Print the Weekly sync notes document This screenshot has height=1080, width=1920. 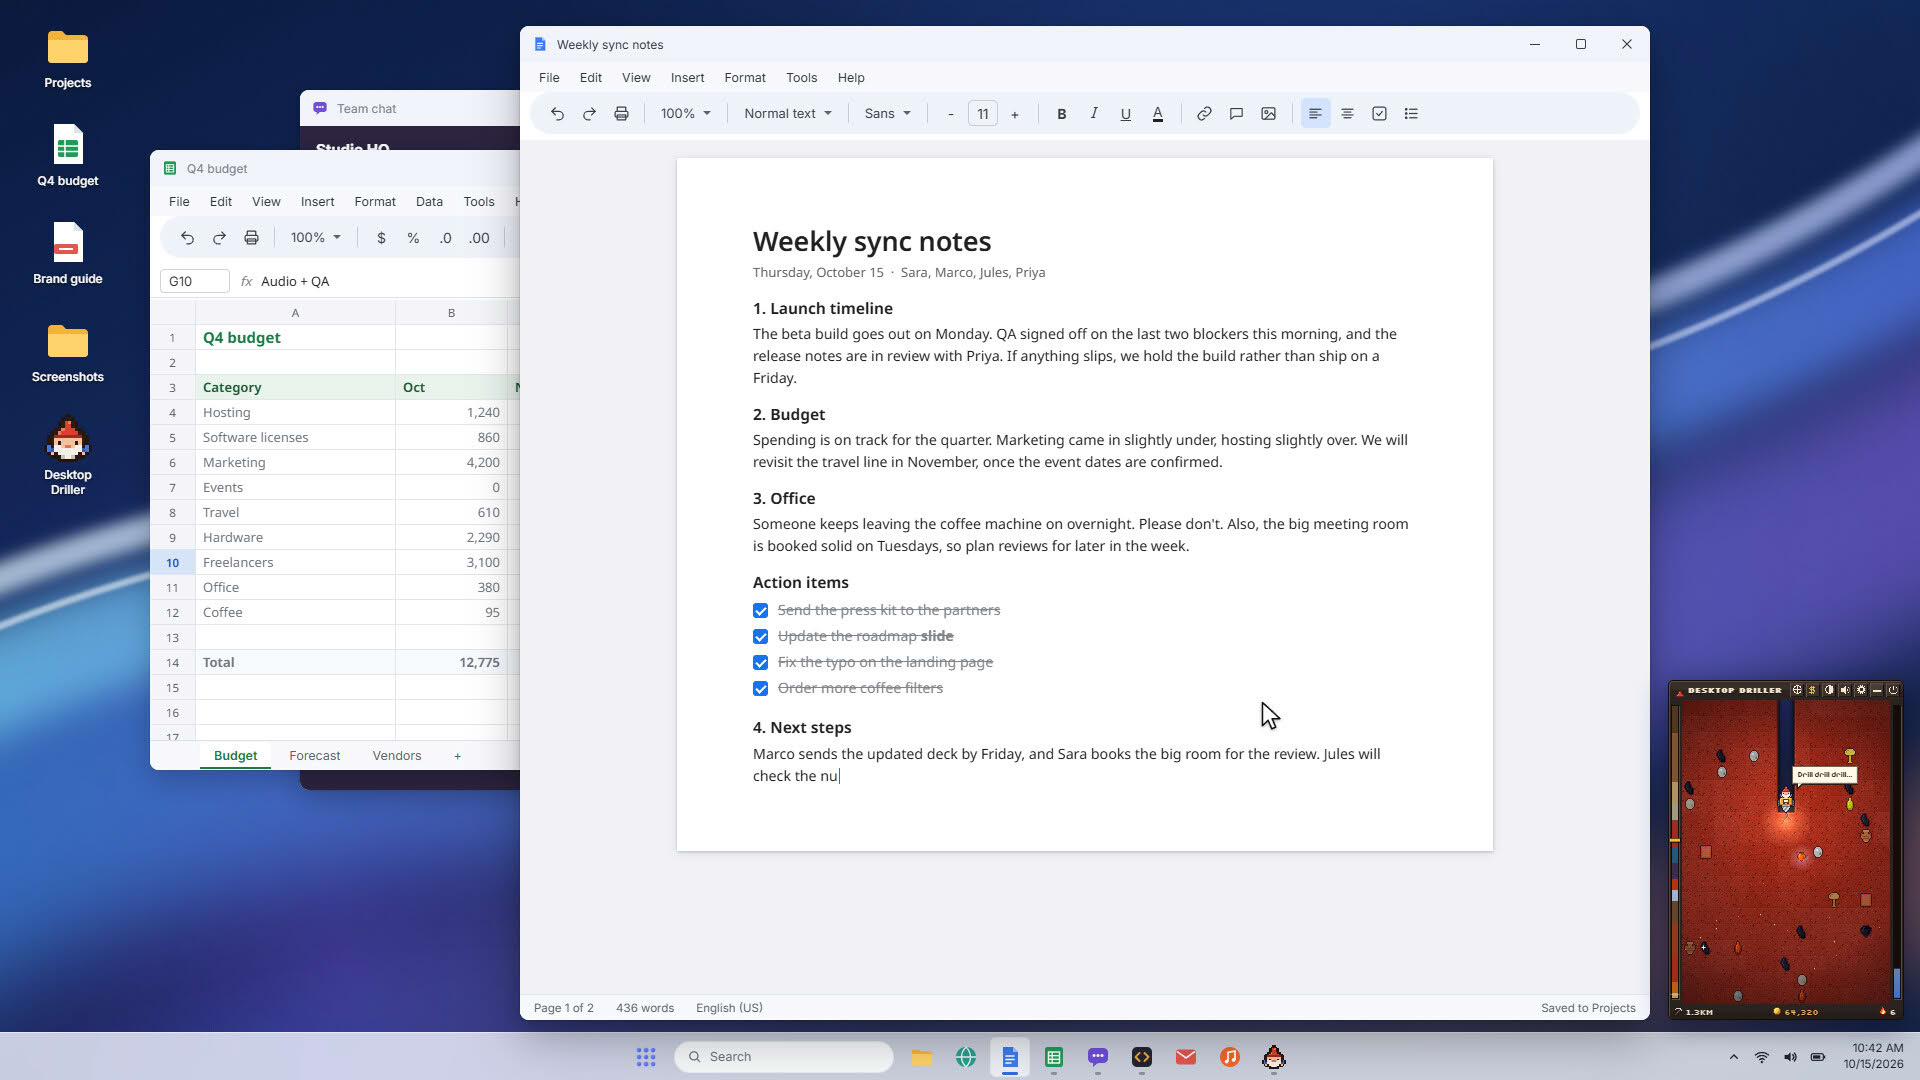coord(621,114)
